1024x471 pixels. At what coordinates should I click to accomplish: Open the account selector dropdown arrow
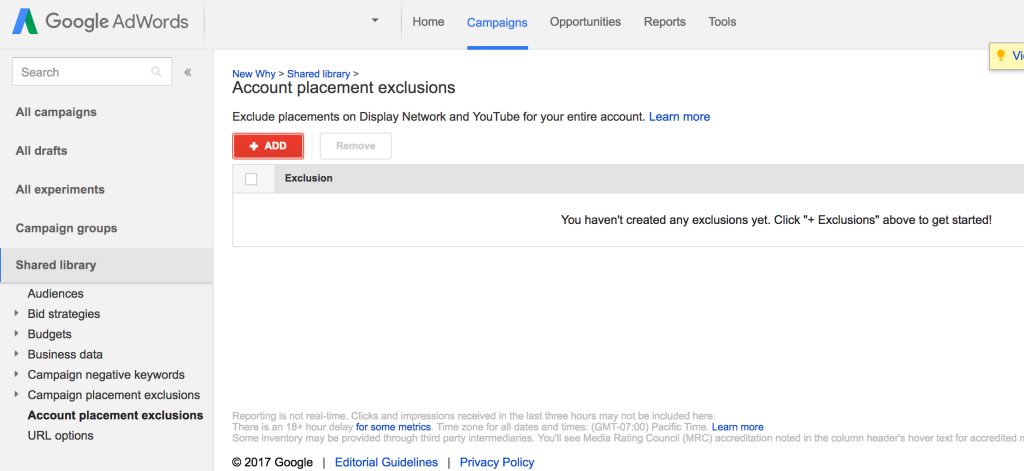(x=375, y=20)
